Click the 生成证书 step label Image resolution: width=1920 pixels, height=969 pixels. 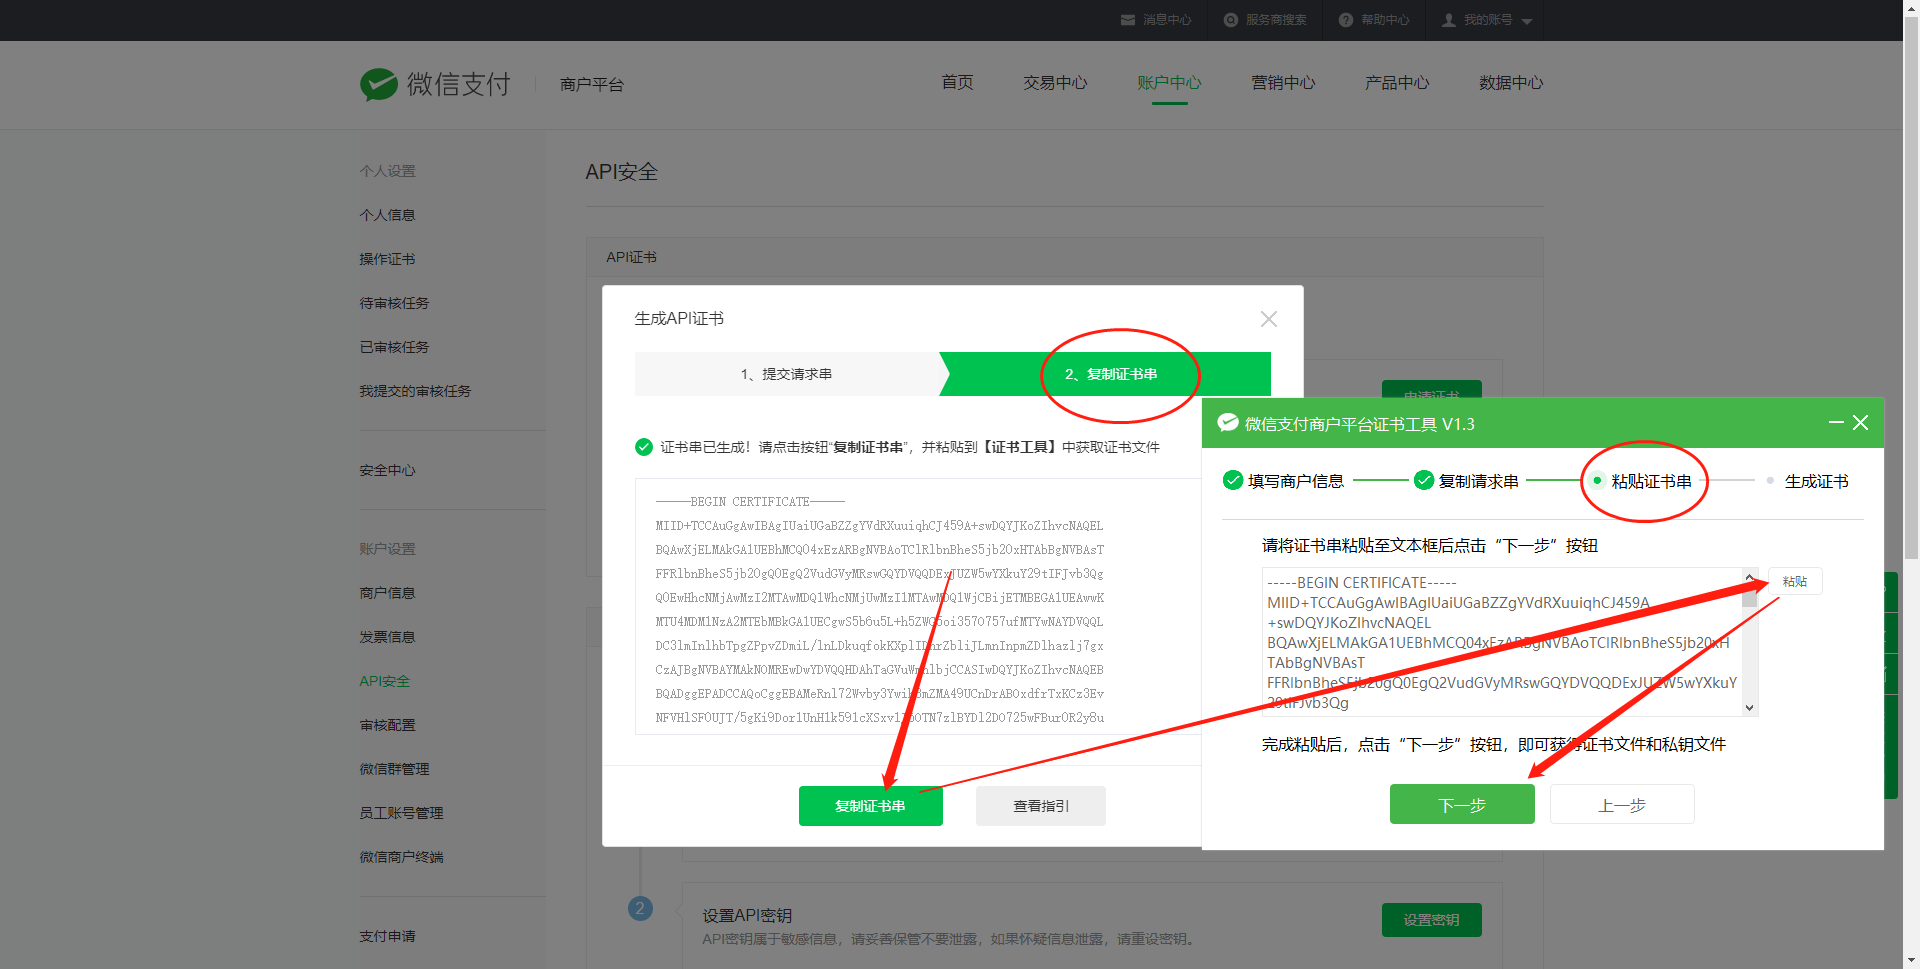click(x=1816, y=482)
